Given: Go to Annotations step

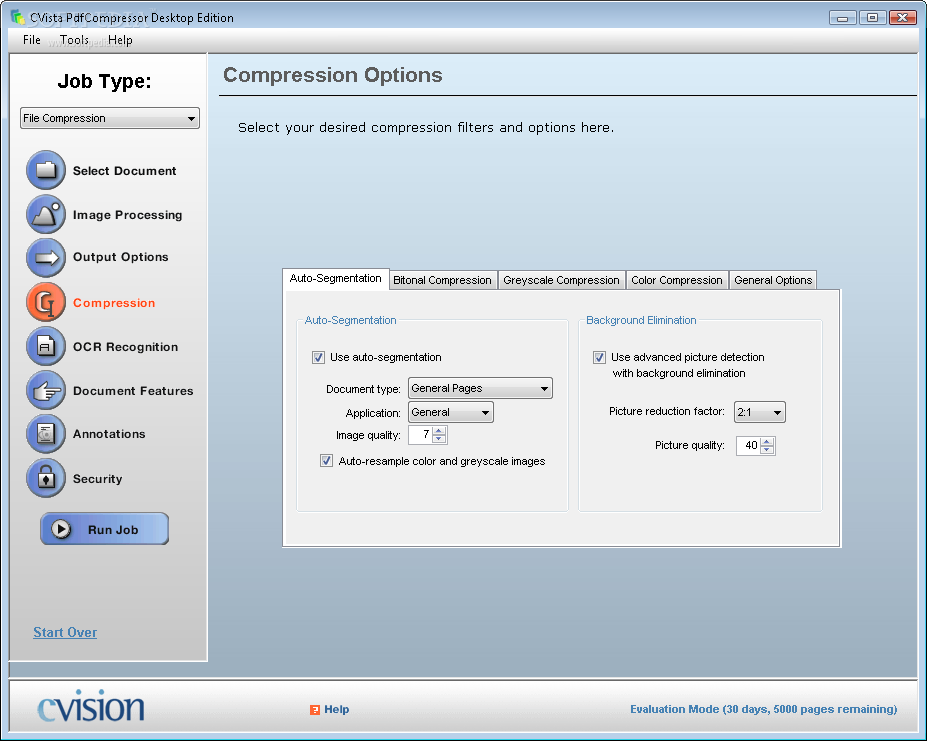Looking at the screenshot, I should click(x=109, y=434).
